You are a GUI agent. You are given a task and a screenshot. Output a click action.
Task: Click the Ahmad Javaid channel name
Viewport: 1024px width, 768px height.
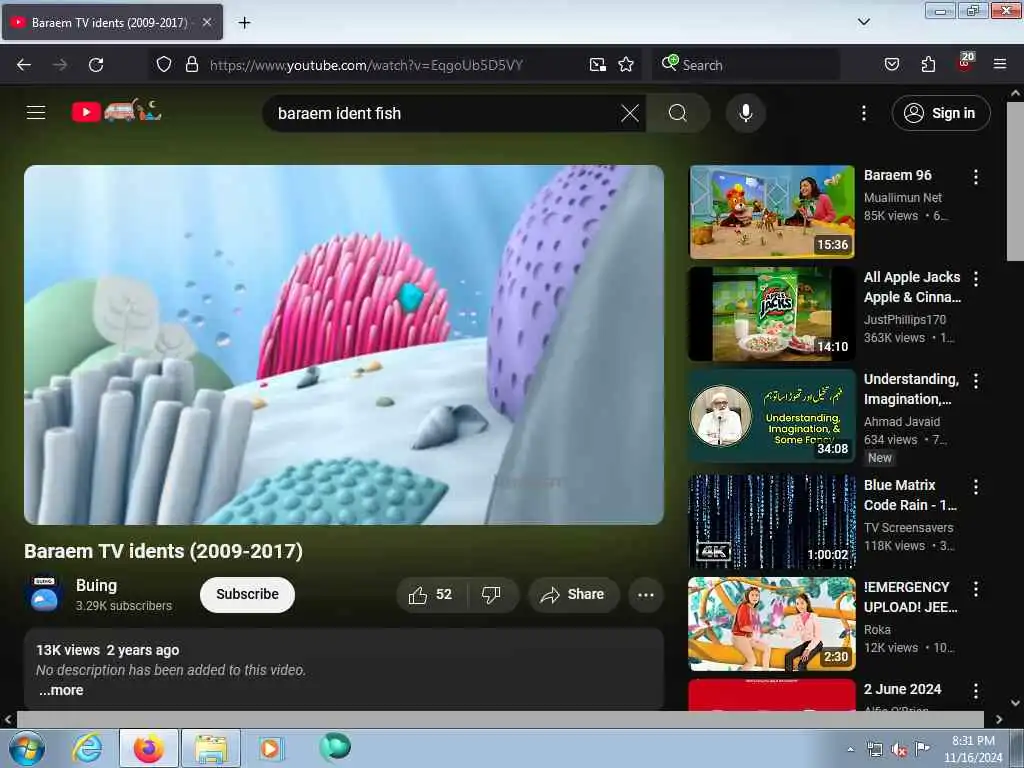pyautogui.click(x=902, y=422)
